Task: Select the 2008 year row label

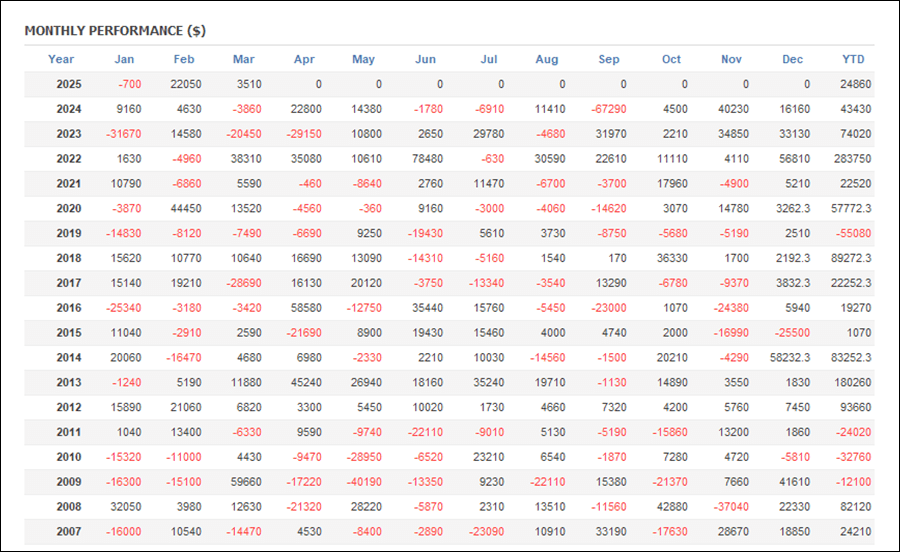Action: [69, 507]
